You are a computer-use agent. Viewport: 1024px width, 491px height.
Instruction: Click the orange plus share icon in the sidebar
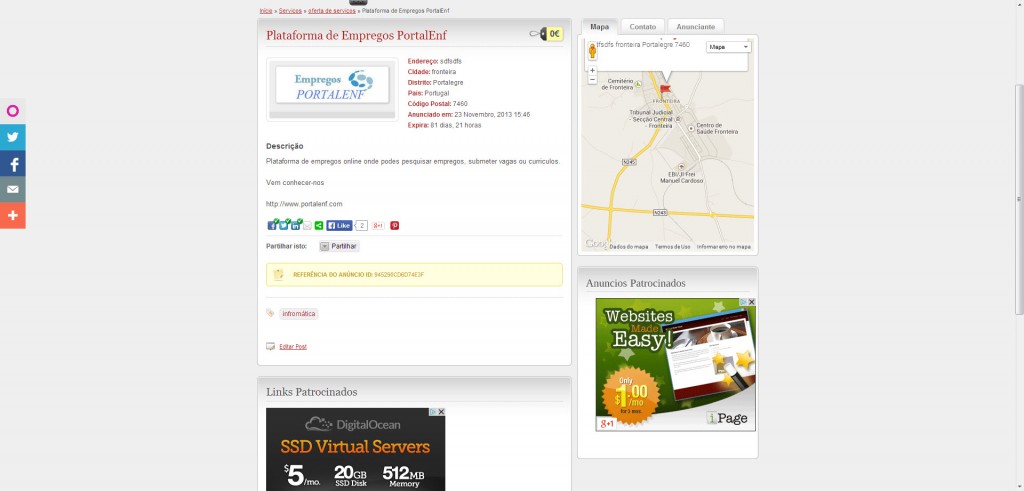[x=12, y=215]
